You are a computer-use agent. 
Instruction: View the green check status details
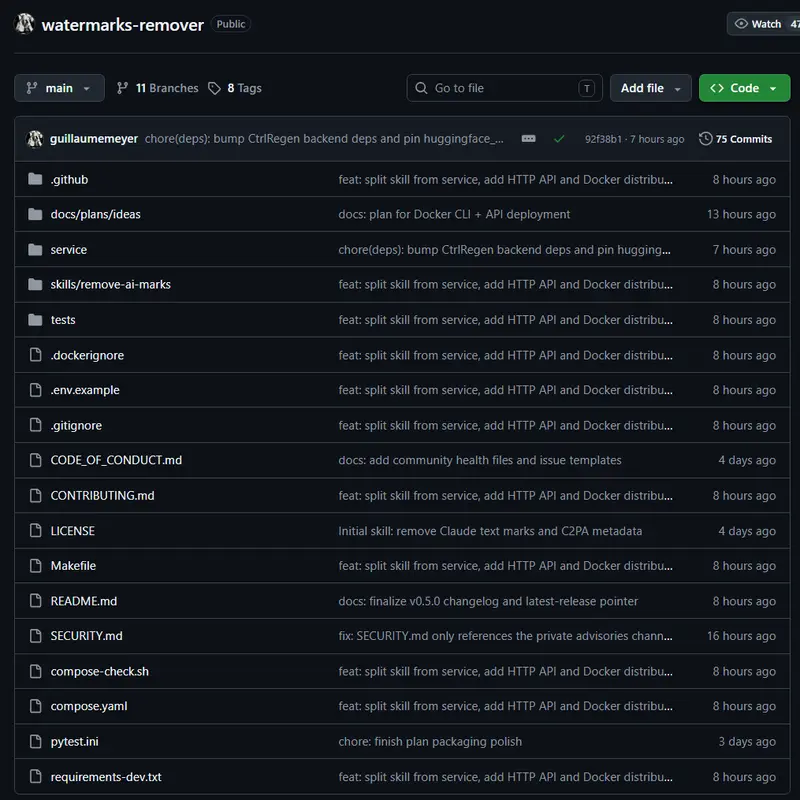coord(559,139)
